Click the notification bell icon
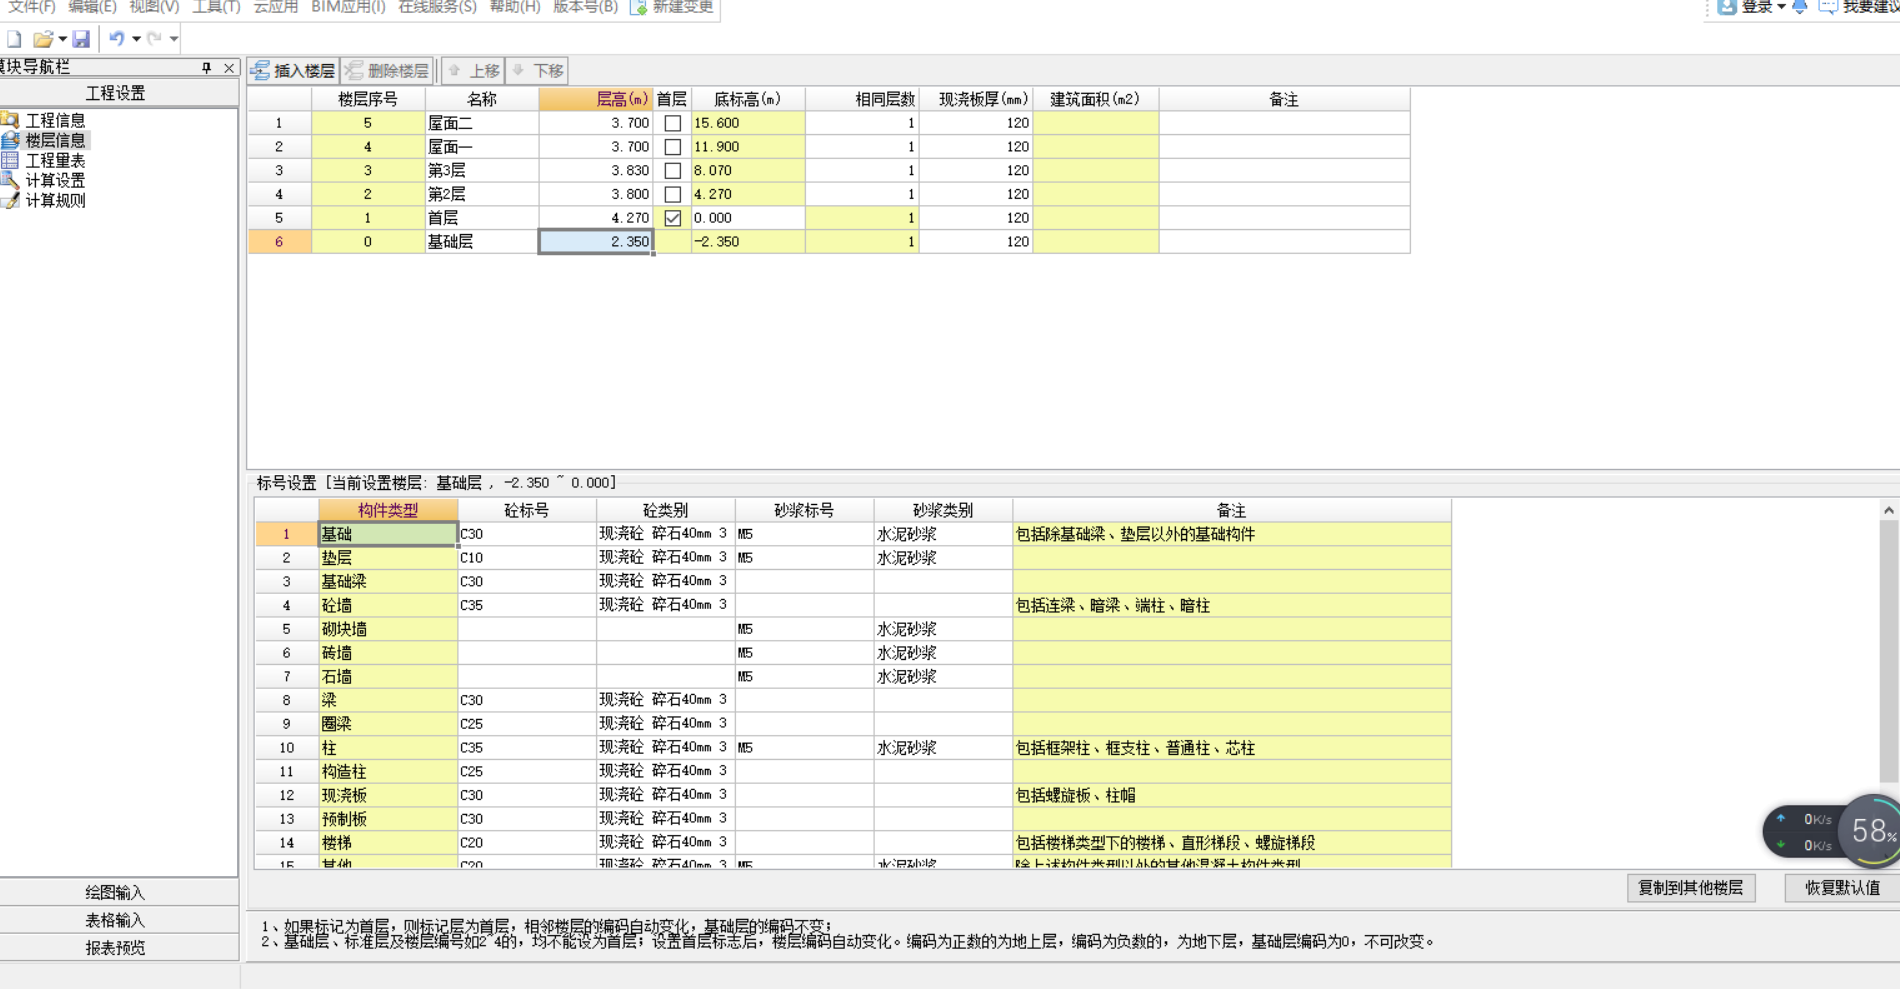1900x989 pixels. (1800, 7)
